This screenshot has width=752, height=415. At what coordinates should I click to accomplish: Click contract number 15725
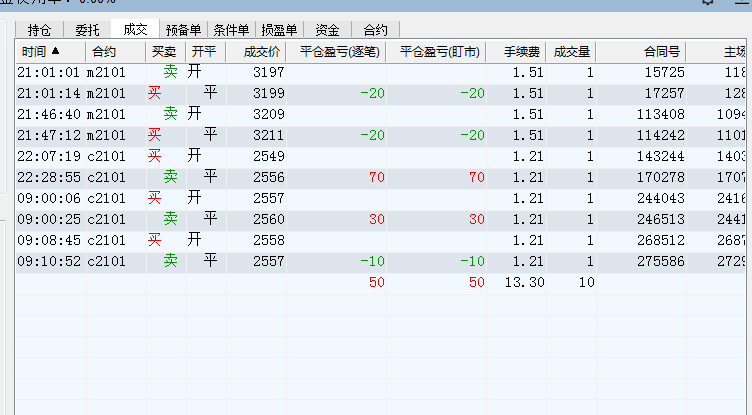664,72
